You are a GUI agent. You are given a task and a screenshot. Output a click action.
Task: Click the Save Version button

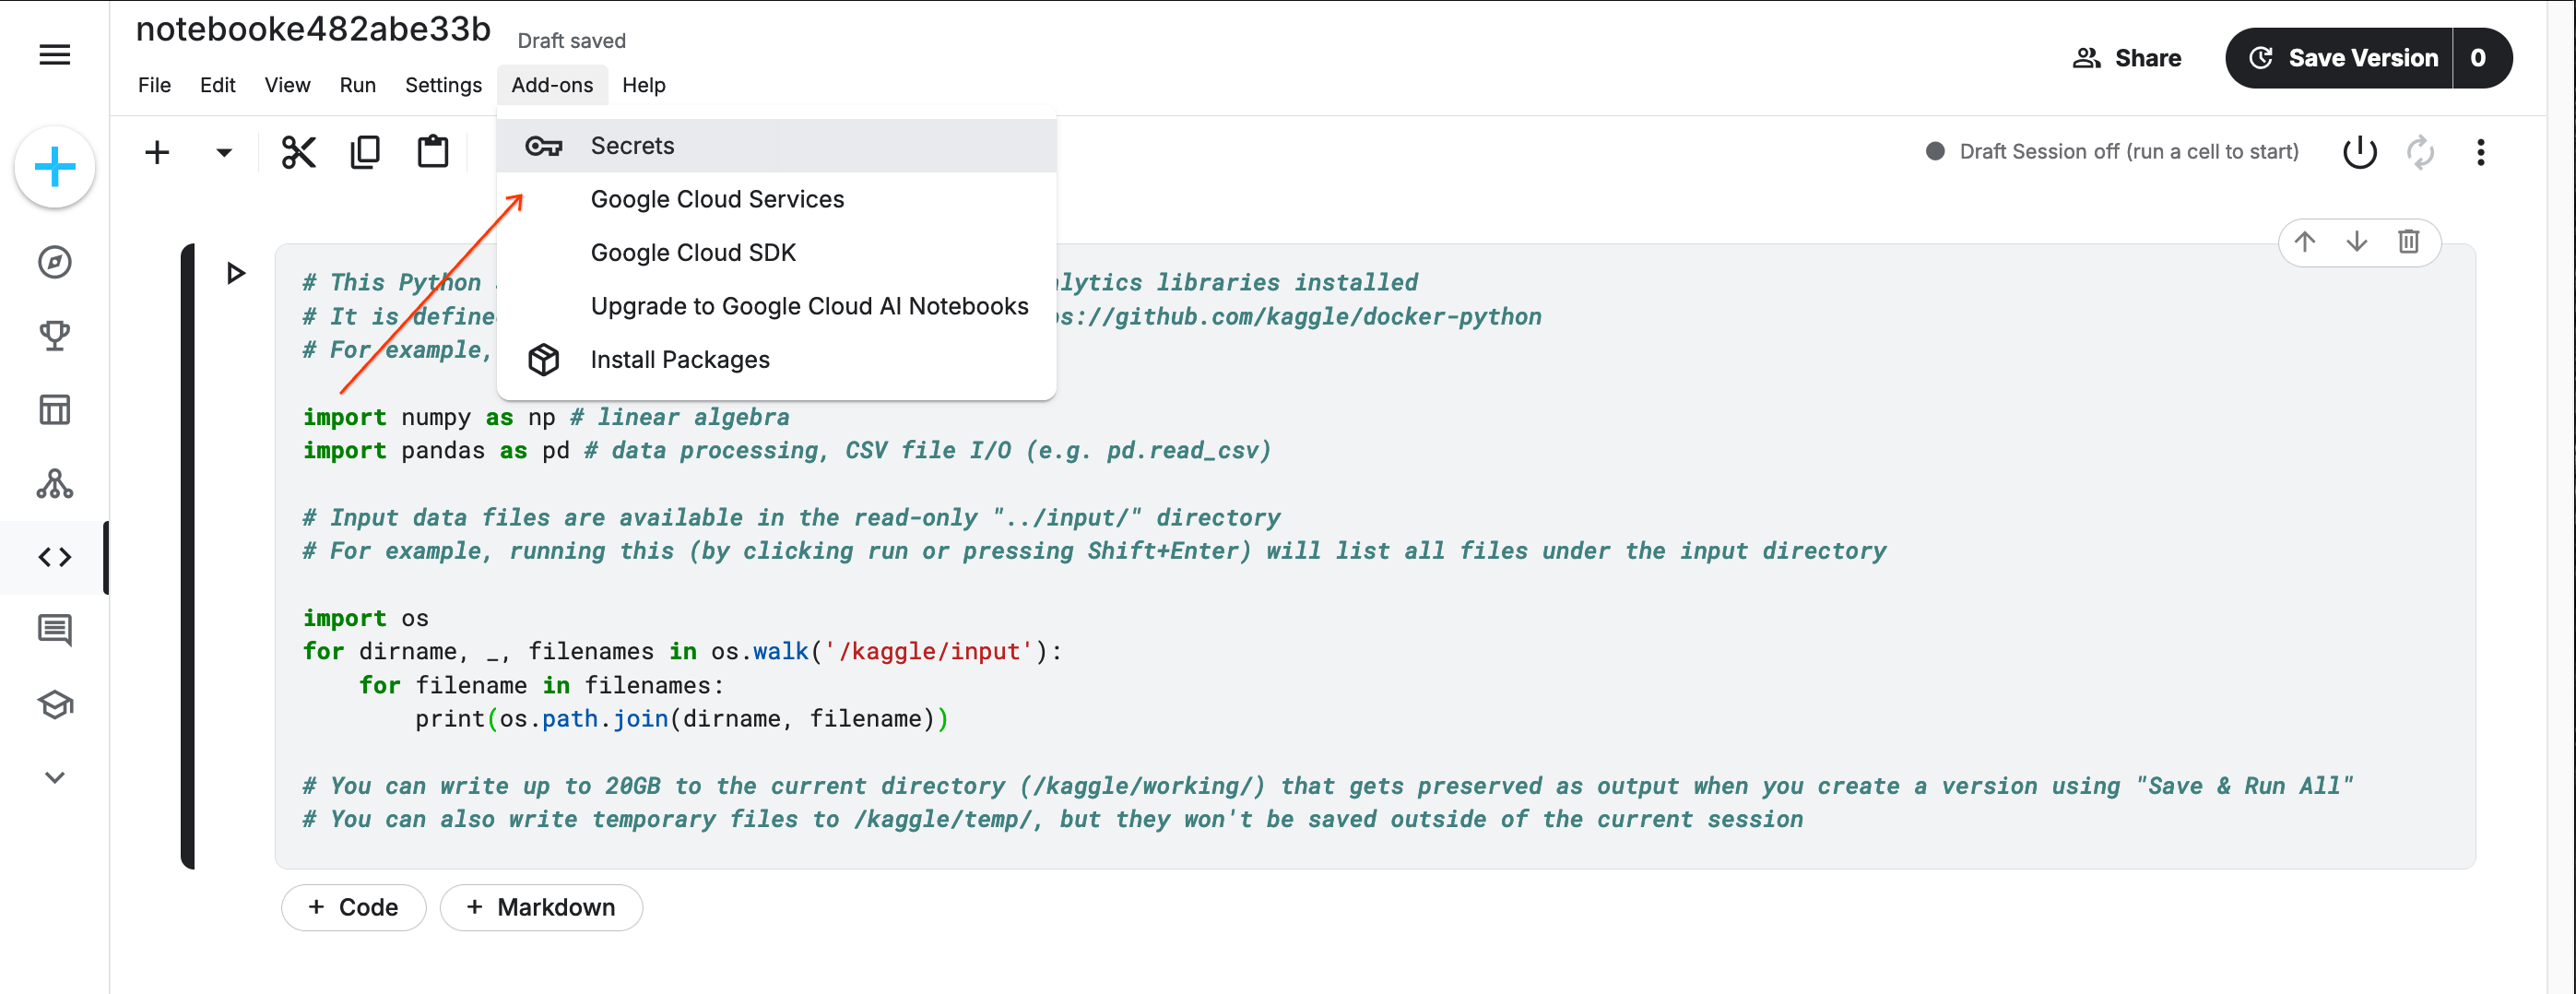tap(2342, 58)
